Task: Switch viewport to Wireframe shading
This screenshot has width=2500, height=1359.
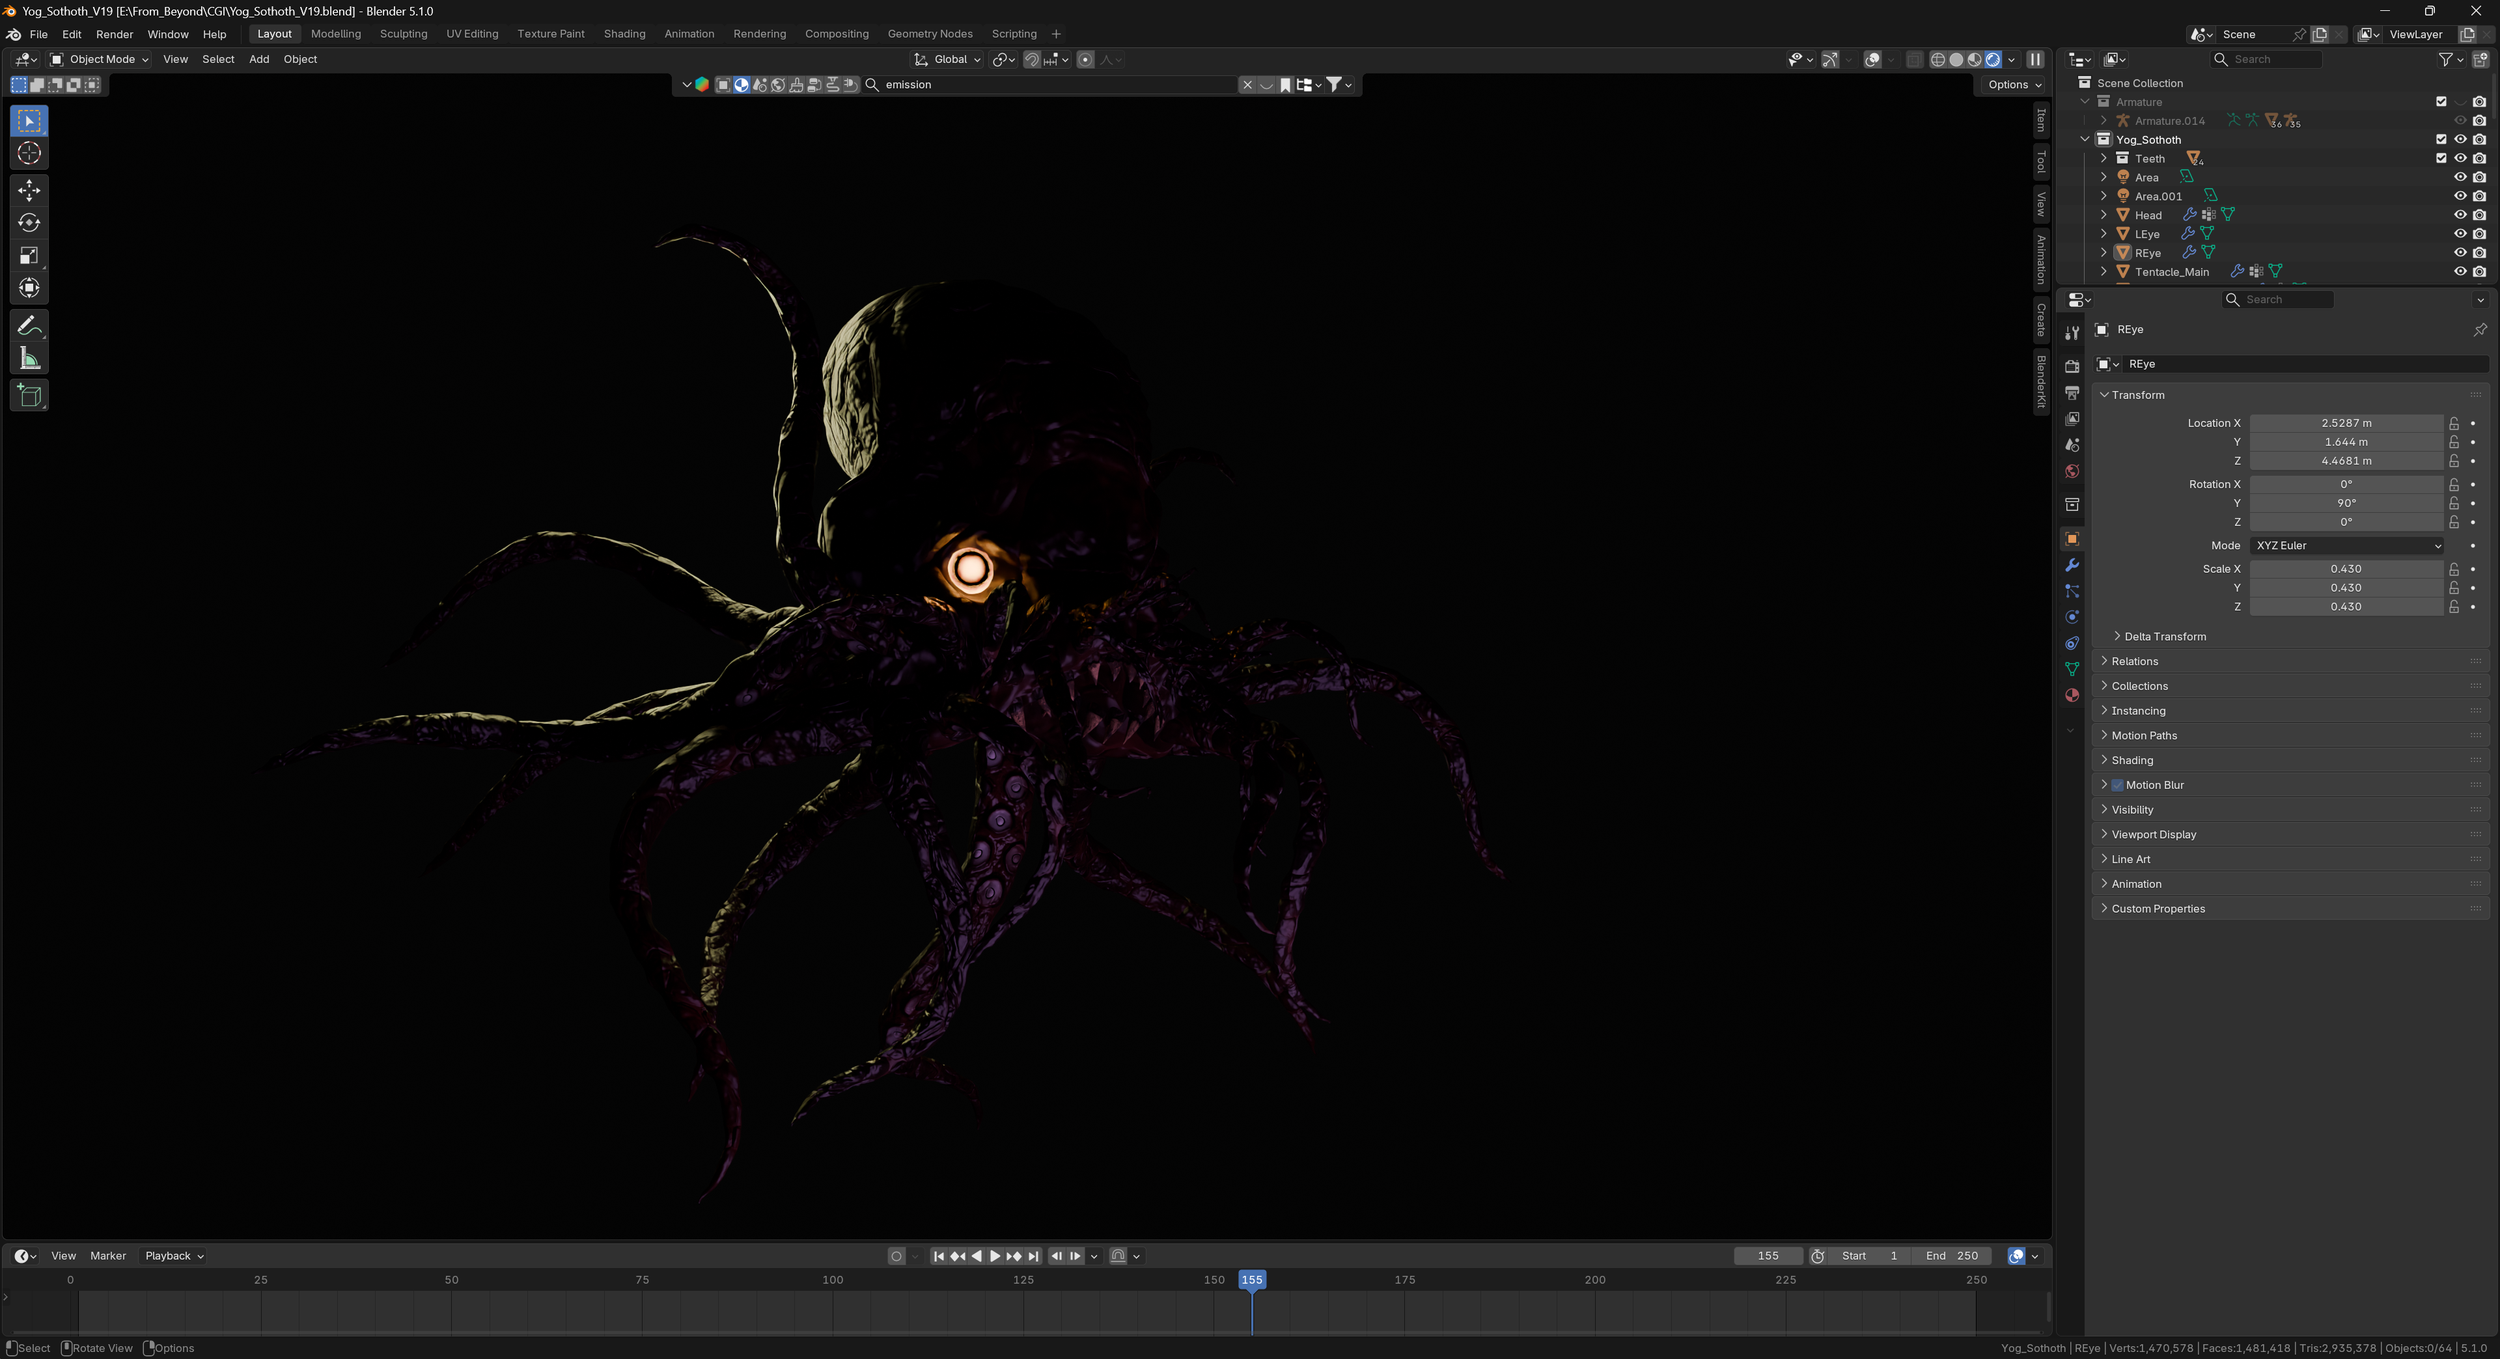Action: point(1937,59)
